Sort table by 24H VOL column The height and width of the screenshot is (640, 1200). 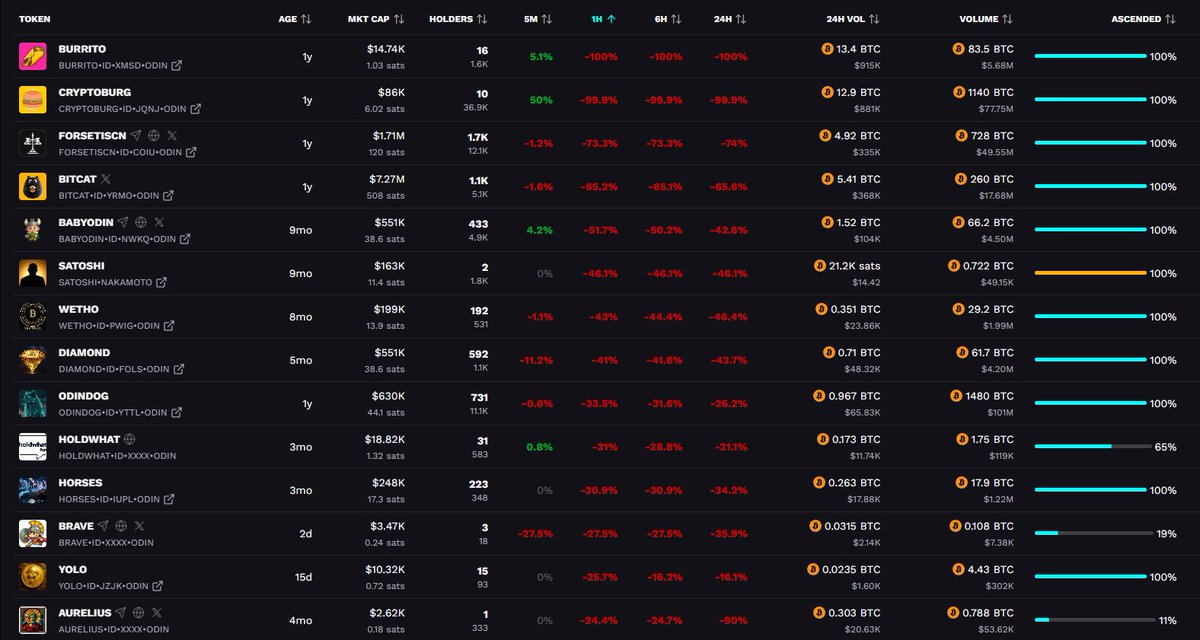click(853, 19)
